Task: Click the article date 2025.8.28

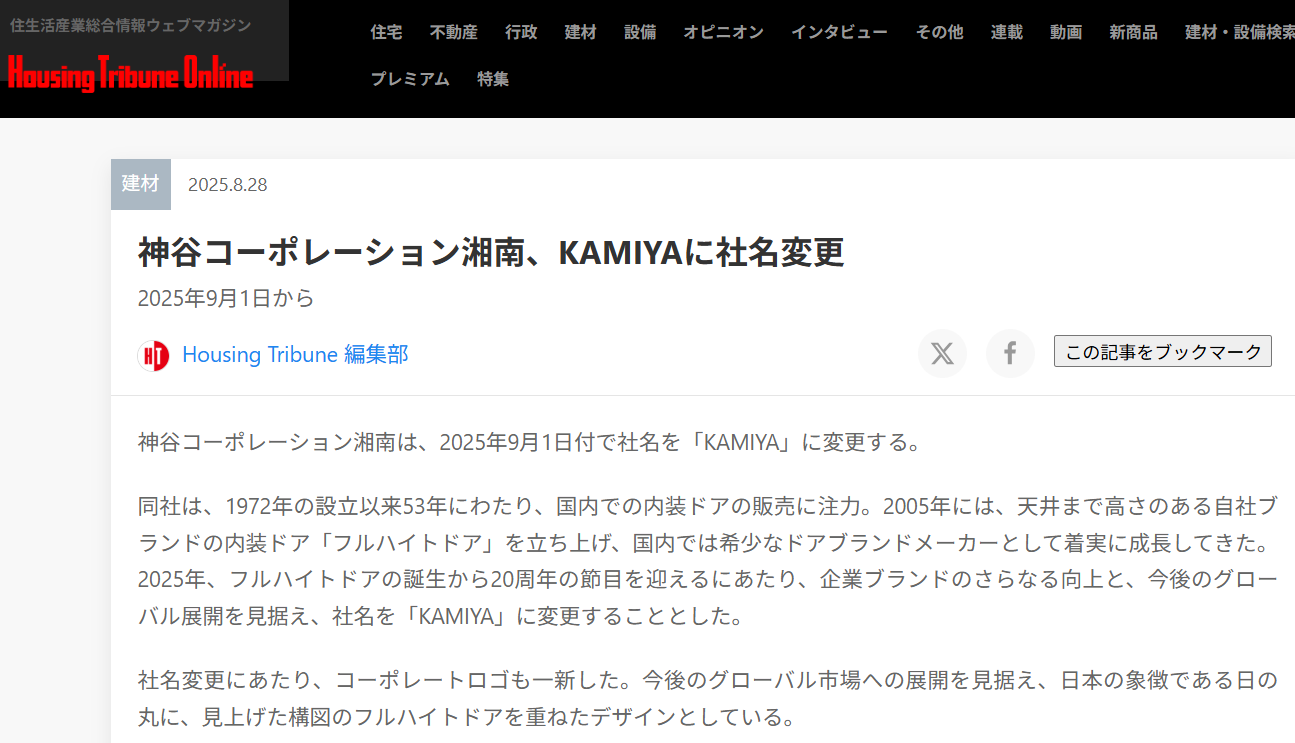Action: [x=227, y=185]
